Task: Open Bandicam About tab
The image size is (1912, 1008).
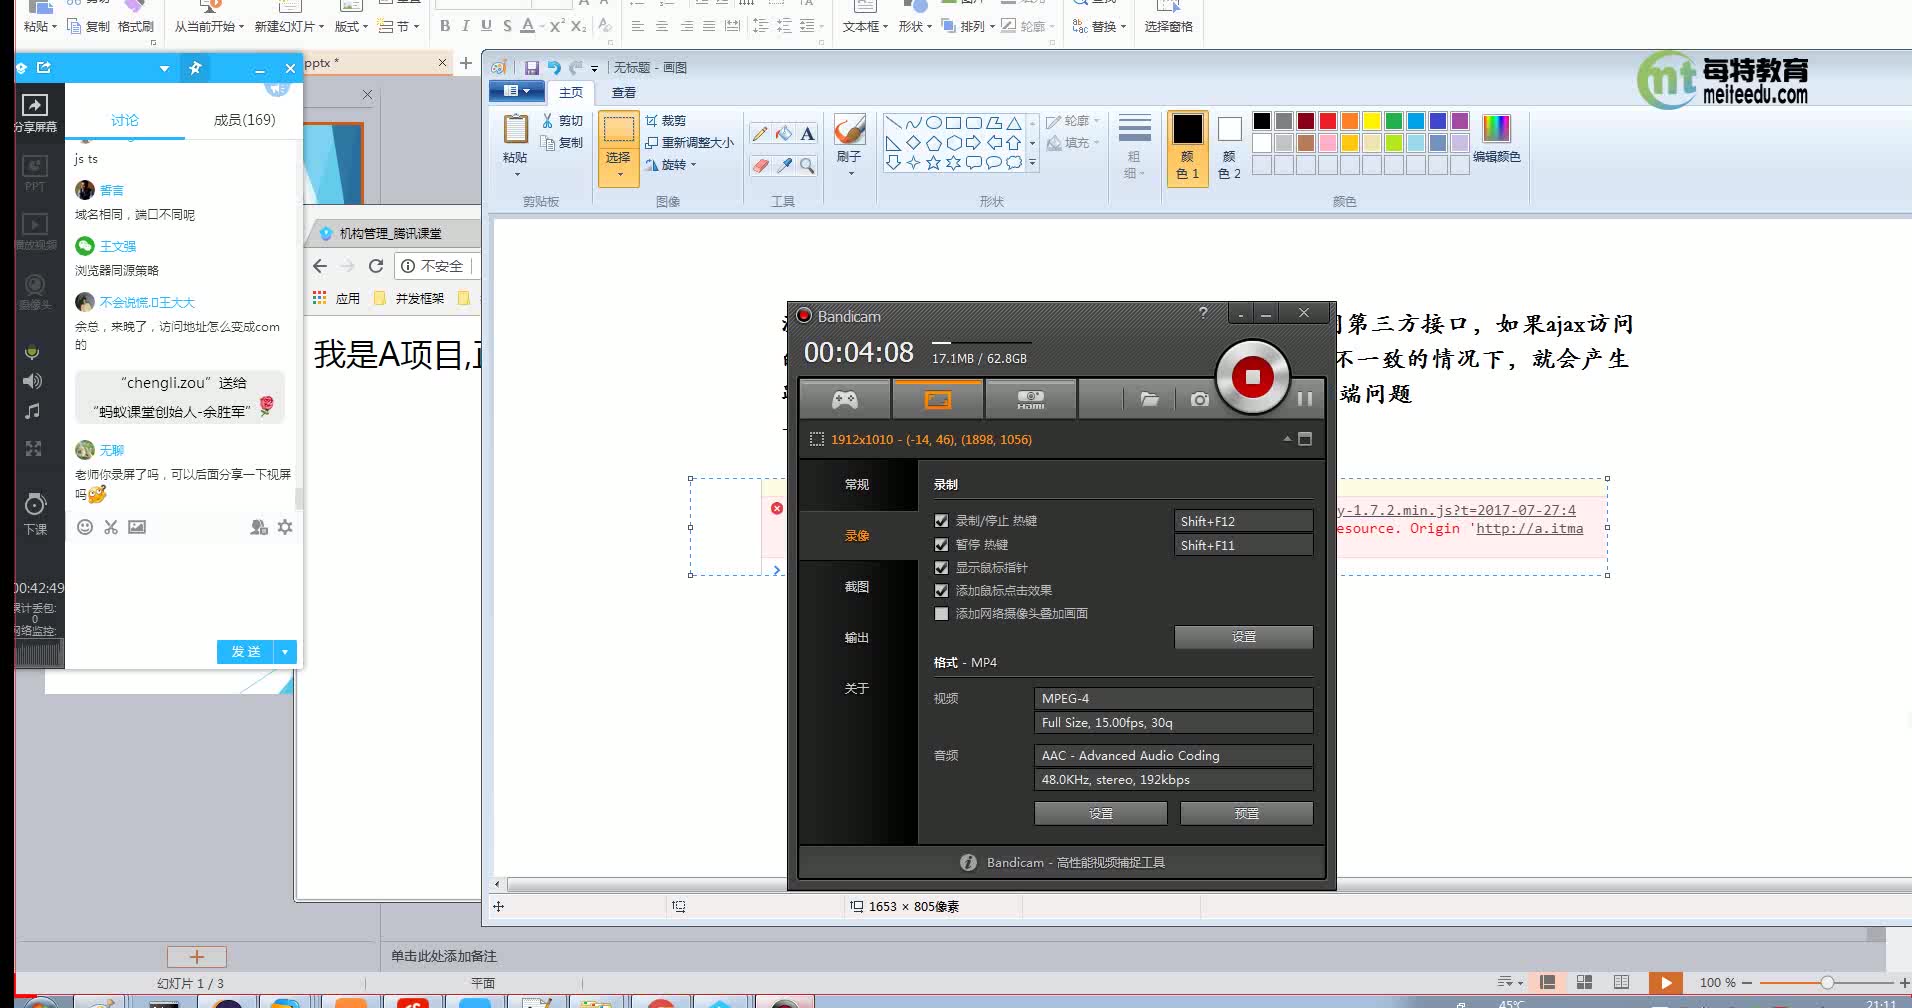Action: (857, 689)
